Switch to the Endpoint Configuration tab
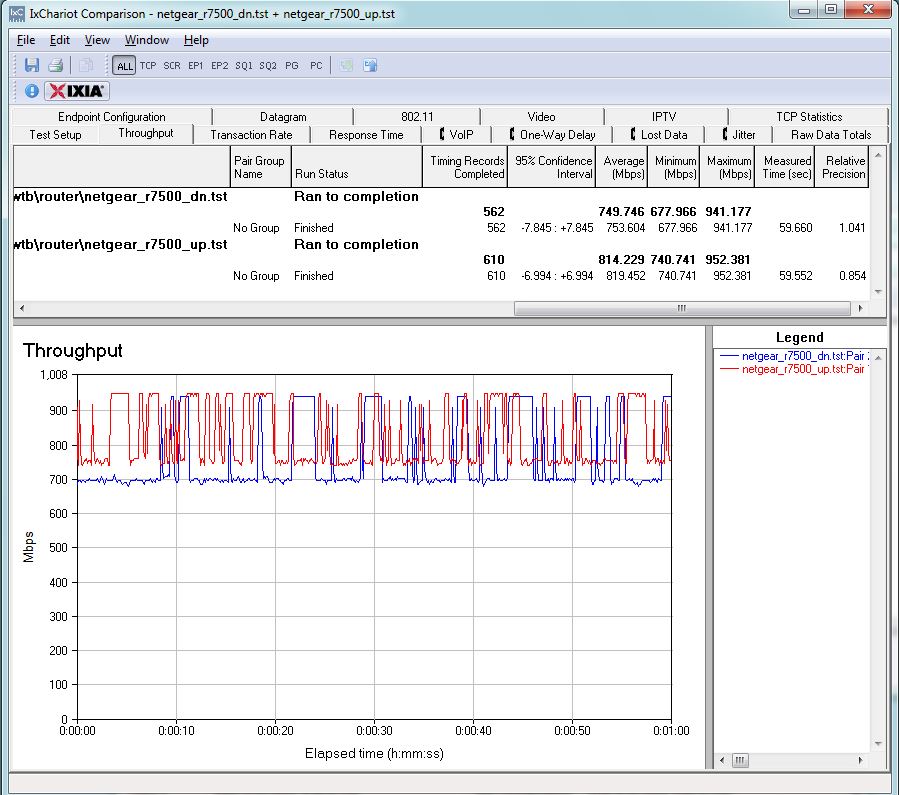899x795 pixels. click(112, 116)
